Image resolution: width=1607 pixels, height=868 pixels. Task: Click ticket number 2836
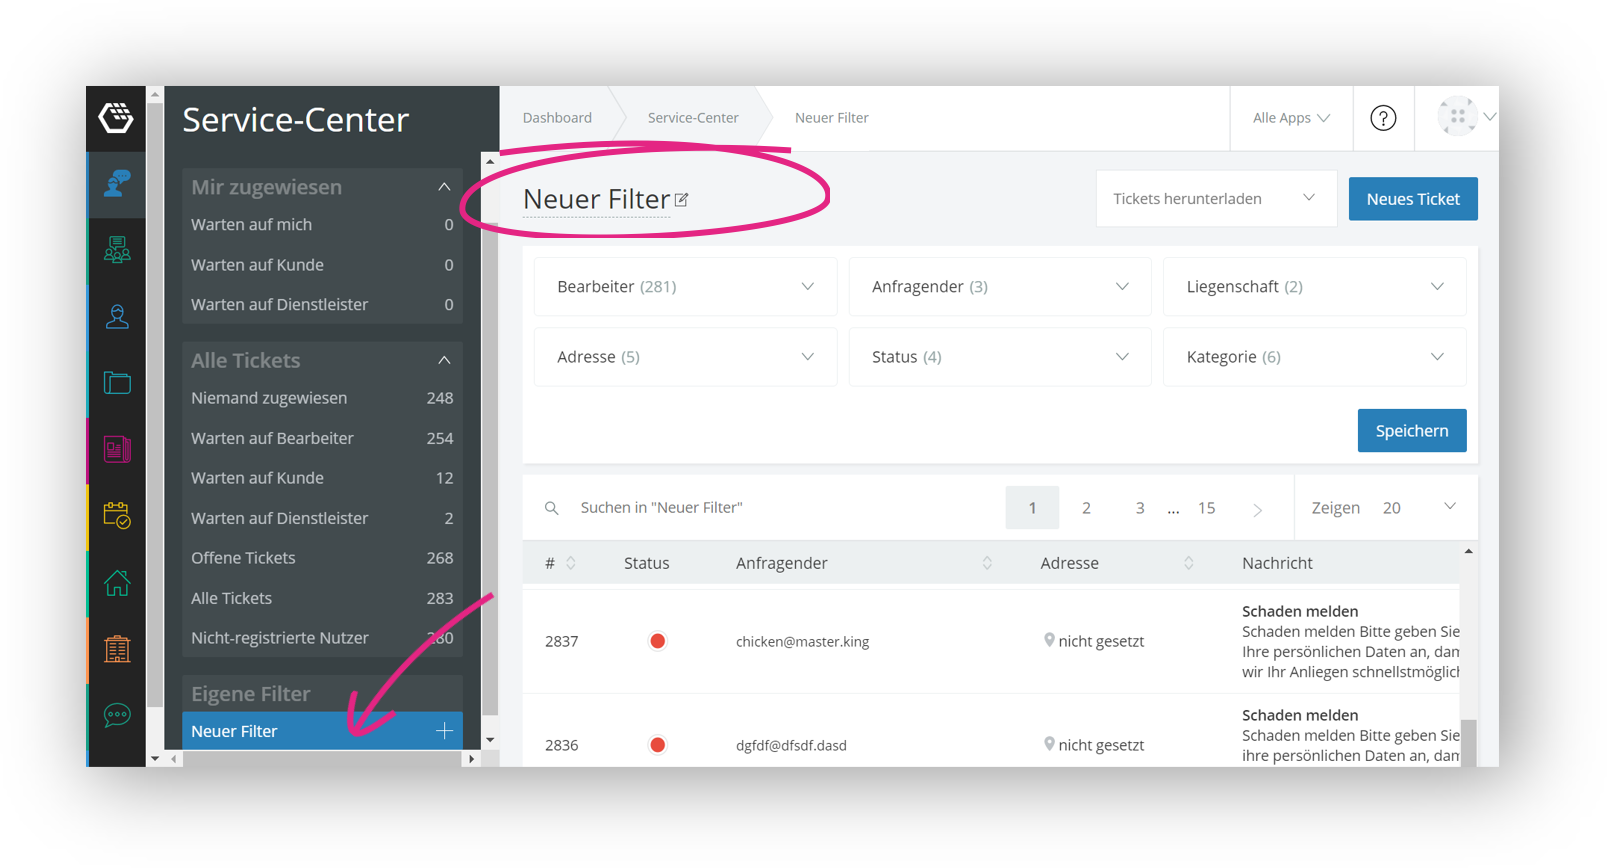(561, 746)
